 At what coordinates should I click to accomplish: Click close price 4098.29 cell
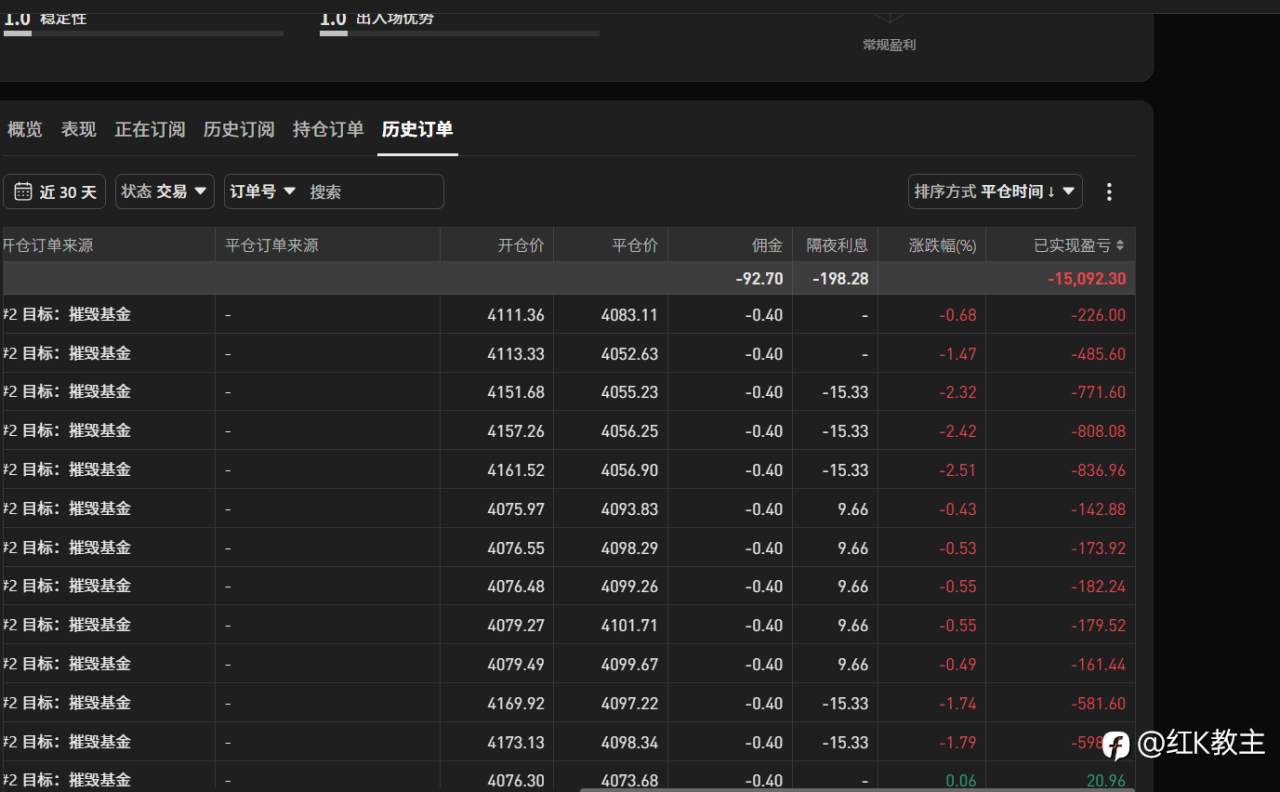coord(629,548)
